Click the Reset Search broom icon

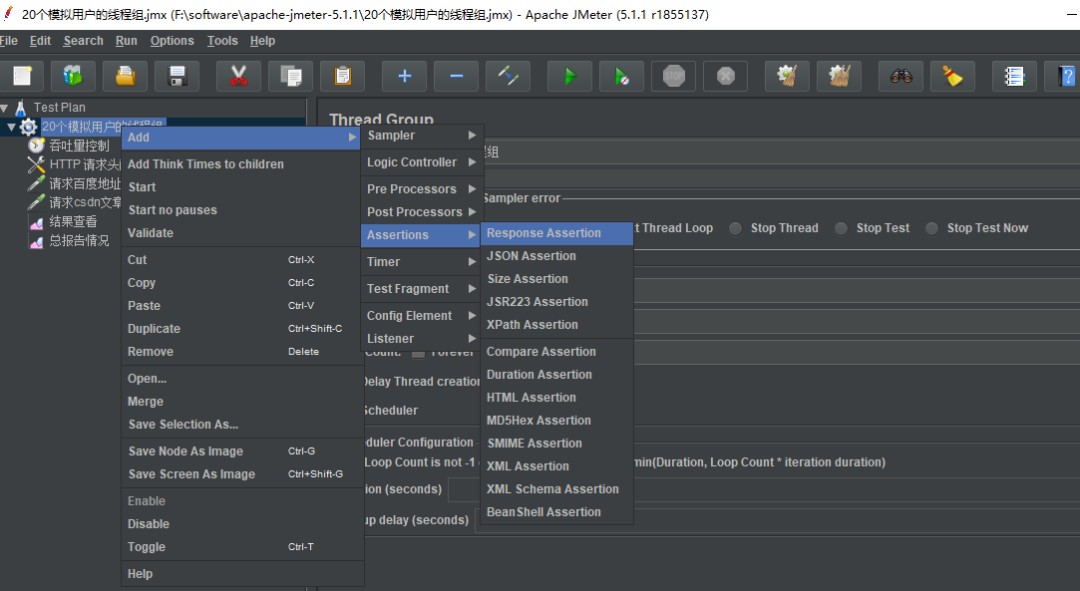(953, 76)
